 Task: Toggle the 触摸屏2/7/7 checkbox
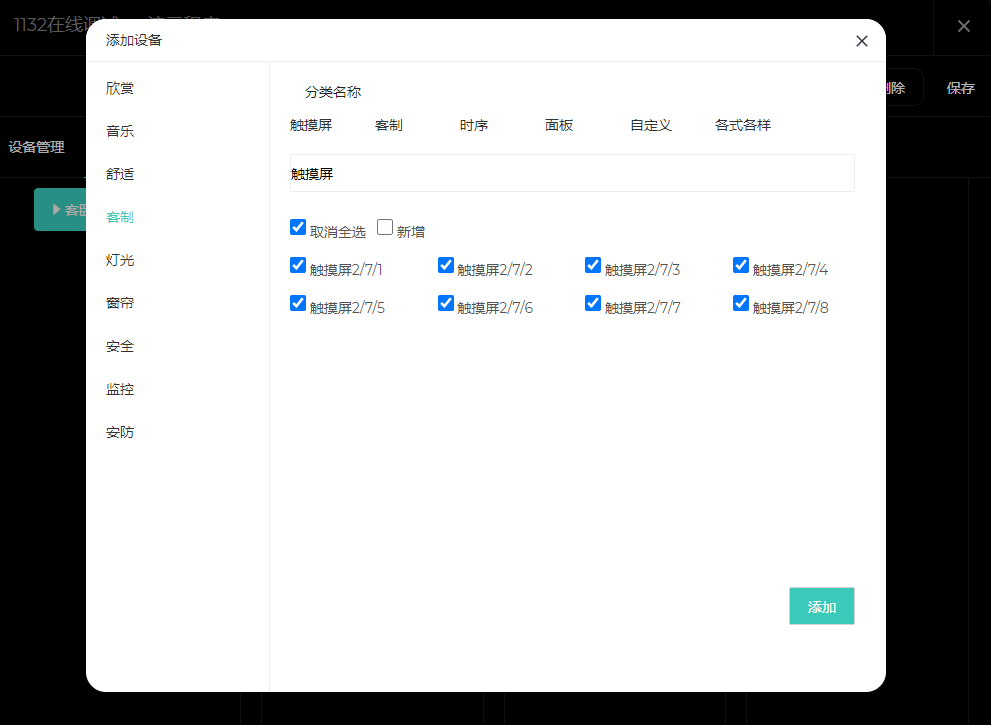tap(593, 304)
